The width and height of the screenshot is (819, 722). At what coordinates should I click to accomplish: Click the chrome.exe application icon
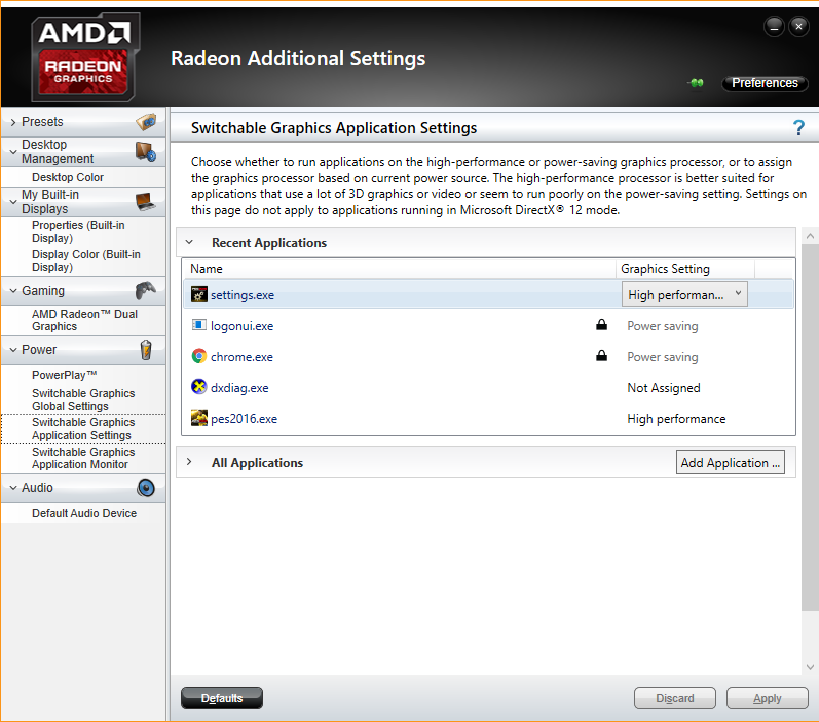pos(199,356)
